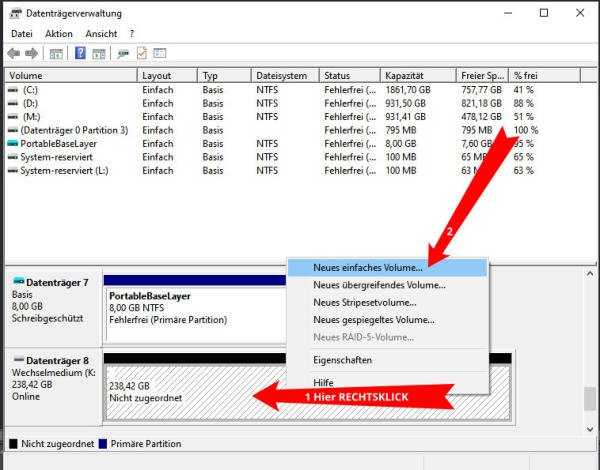Open the ? help menu
Screen dimensions: 600x470
pos(132,34)
